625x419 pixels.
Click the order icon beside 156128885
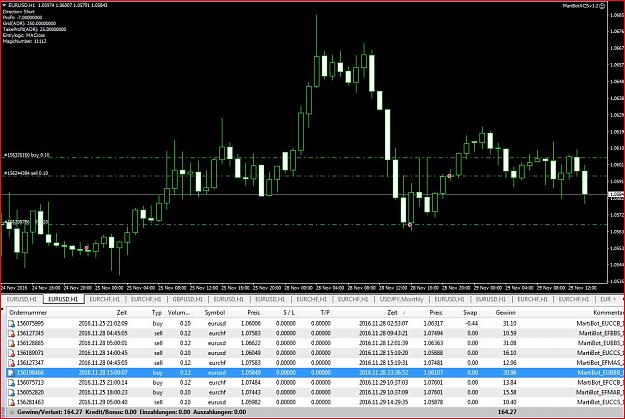point(12,343)
